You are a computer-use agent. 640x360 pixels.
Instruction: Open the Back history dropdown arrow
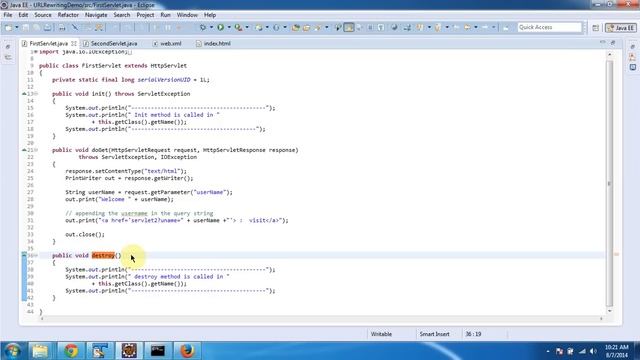(x=476, y=27)
